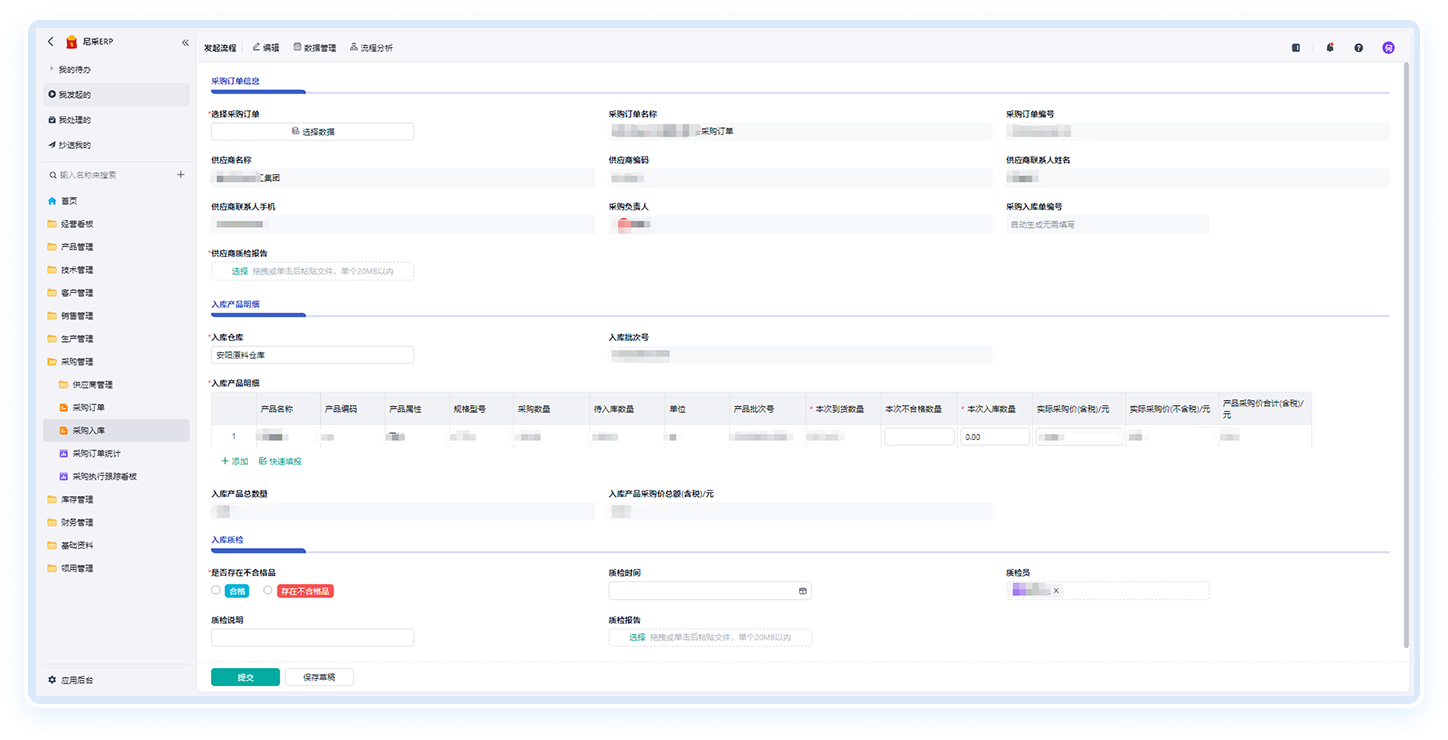Select the 存在不合格品 radio option

268,591
